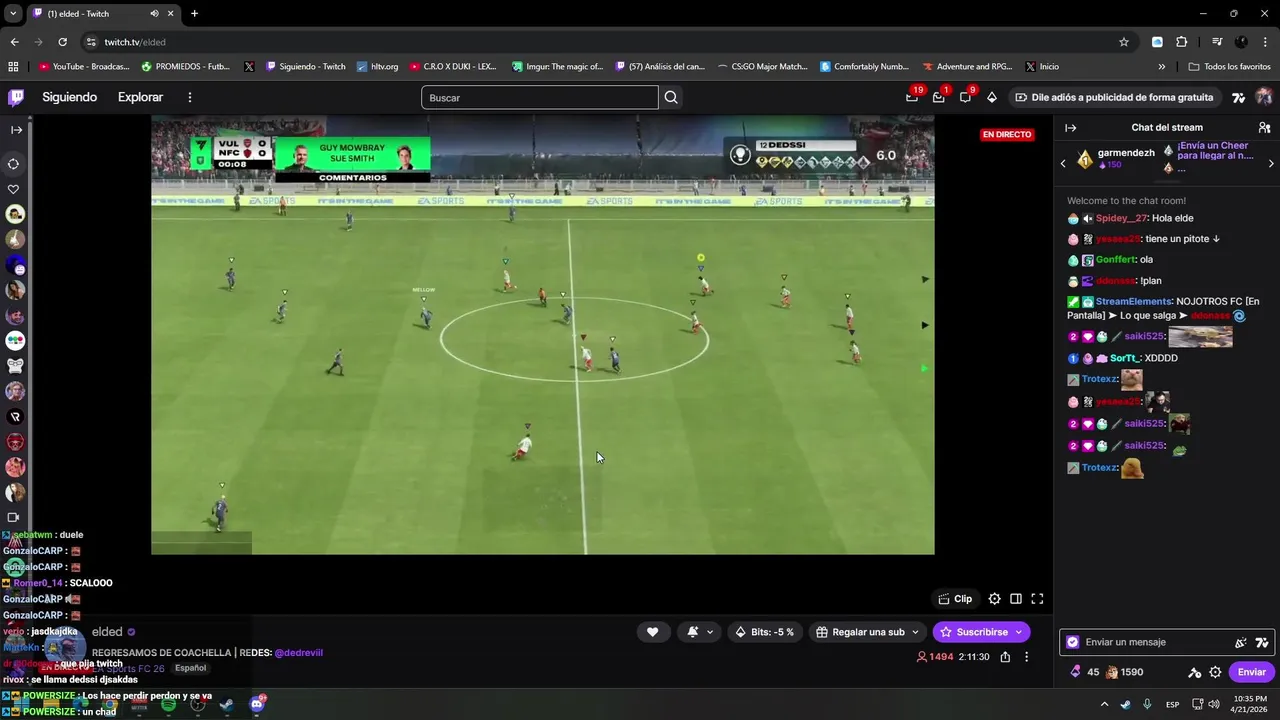Open the YouTube Broadcast bookmark
The image size is (1280, 720).
coord(84,67)
